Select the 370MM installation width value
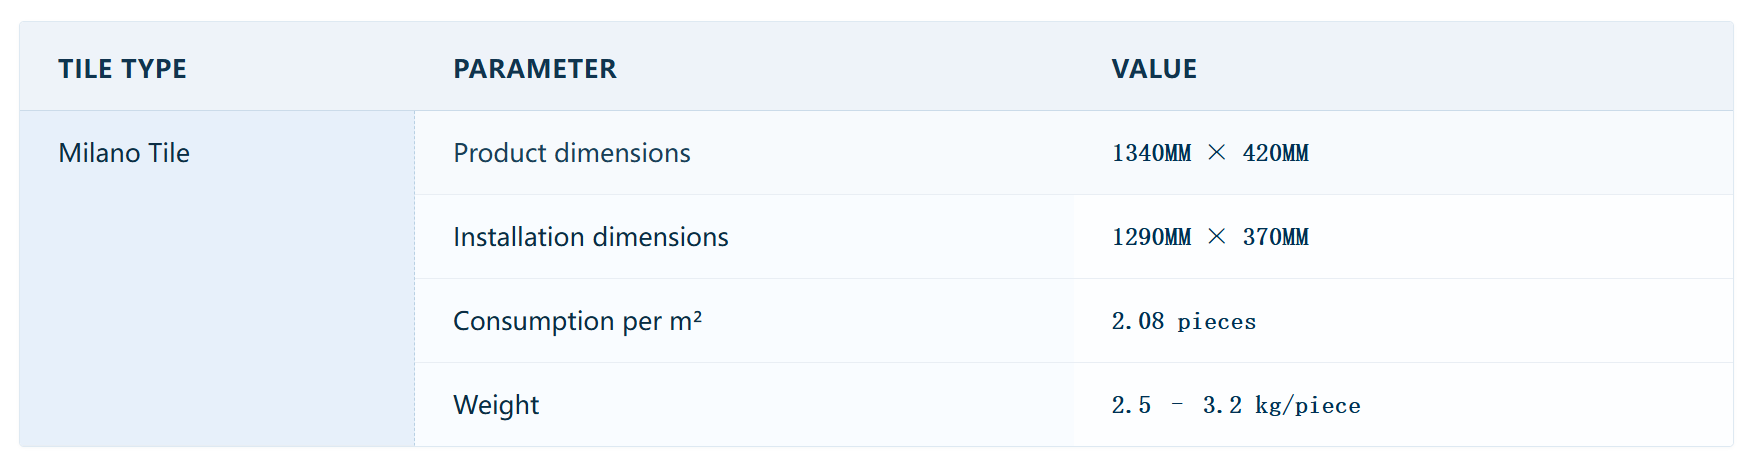 pos(1275,237)
